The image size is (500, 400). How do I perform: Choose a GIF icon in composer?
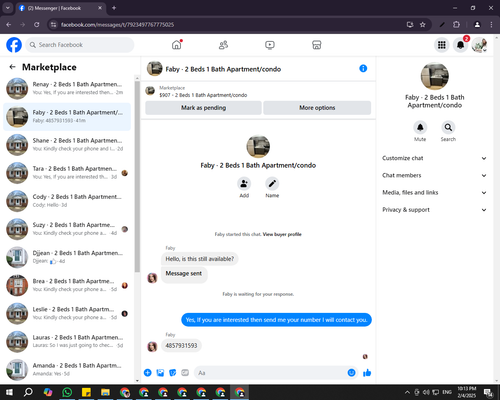coord(185,373)
